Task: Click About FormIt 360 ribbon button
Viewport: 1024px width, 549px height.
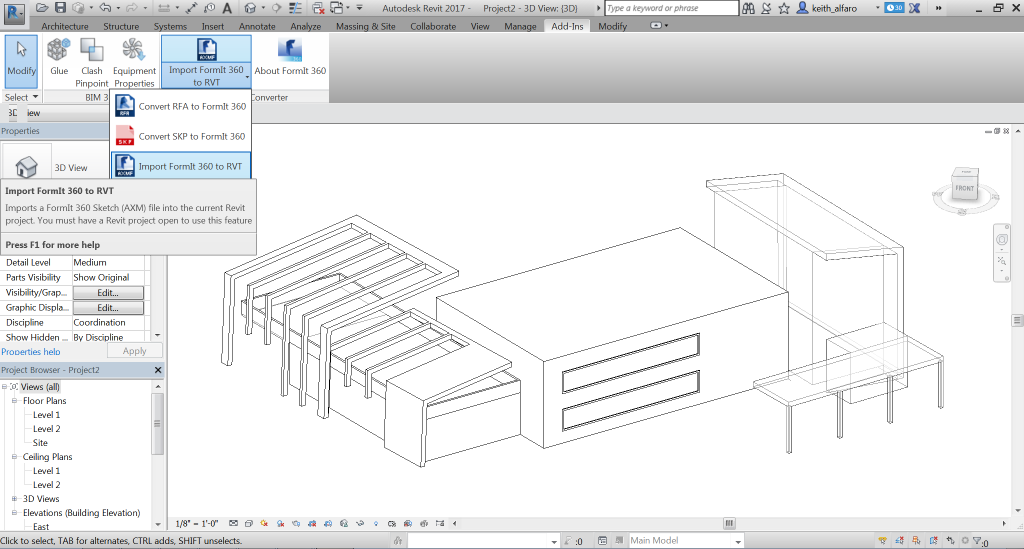Action: (x=290, y=57)
